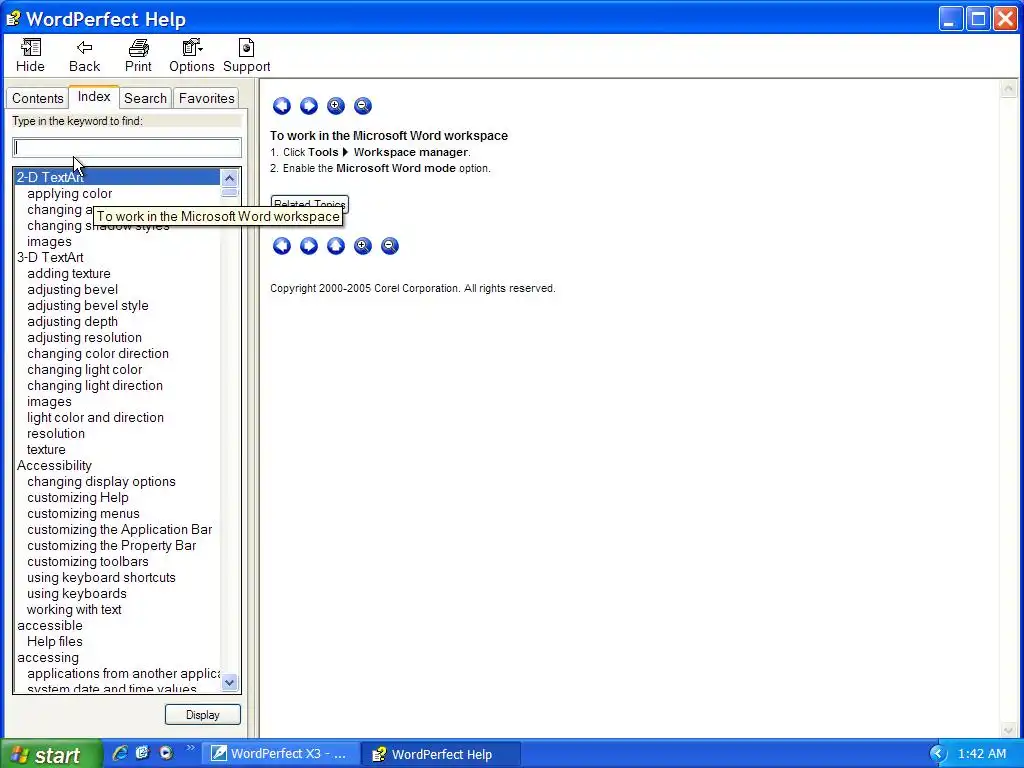Focus the keyword input field

127,148
